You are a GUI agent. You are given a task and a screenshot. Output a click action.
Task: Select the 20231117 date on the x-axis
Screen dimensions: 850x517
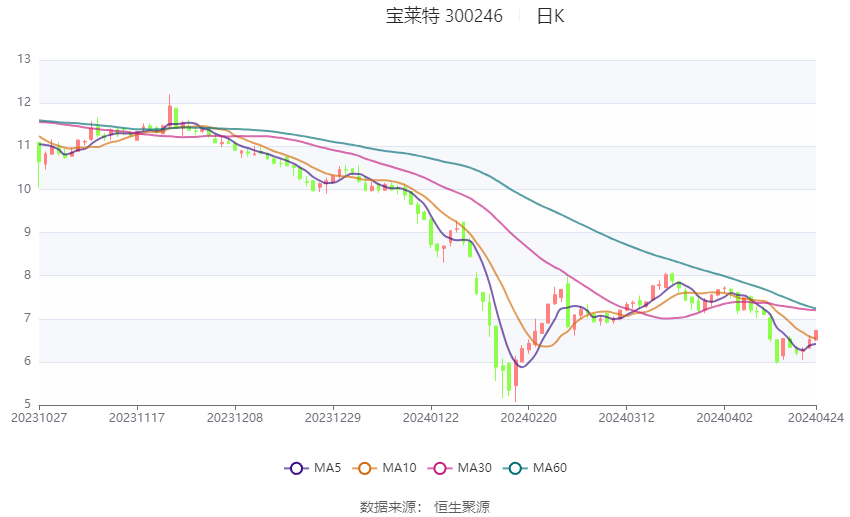137,418
